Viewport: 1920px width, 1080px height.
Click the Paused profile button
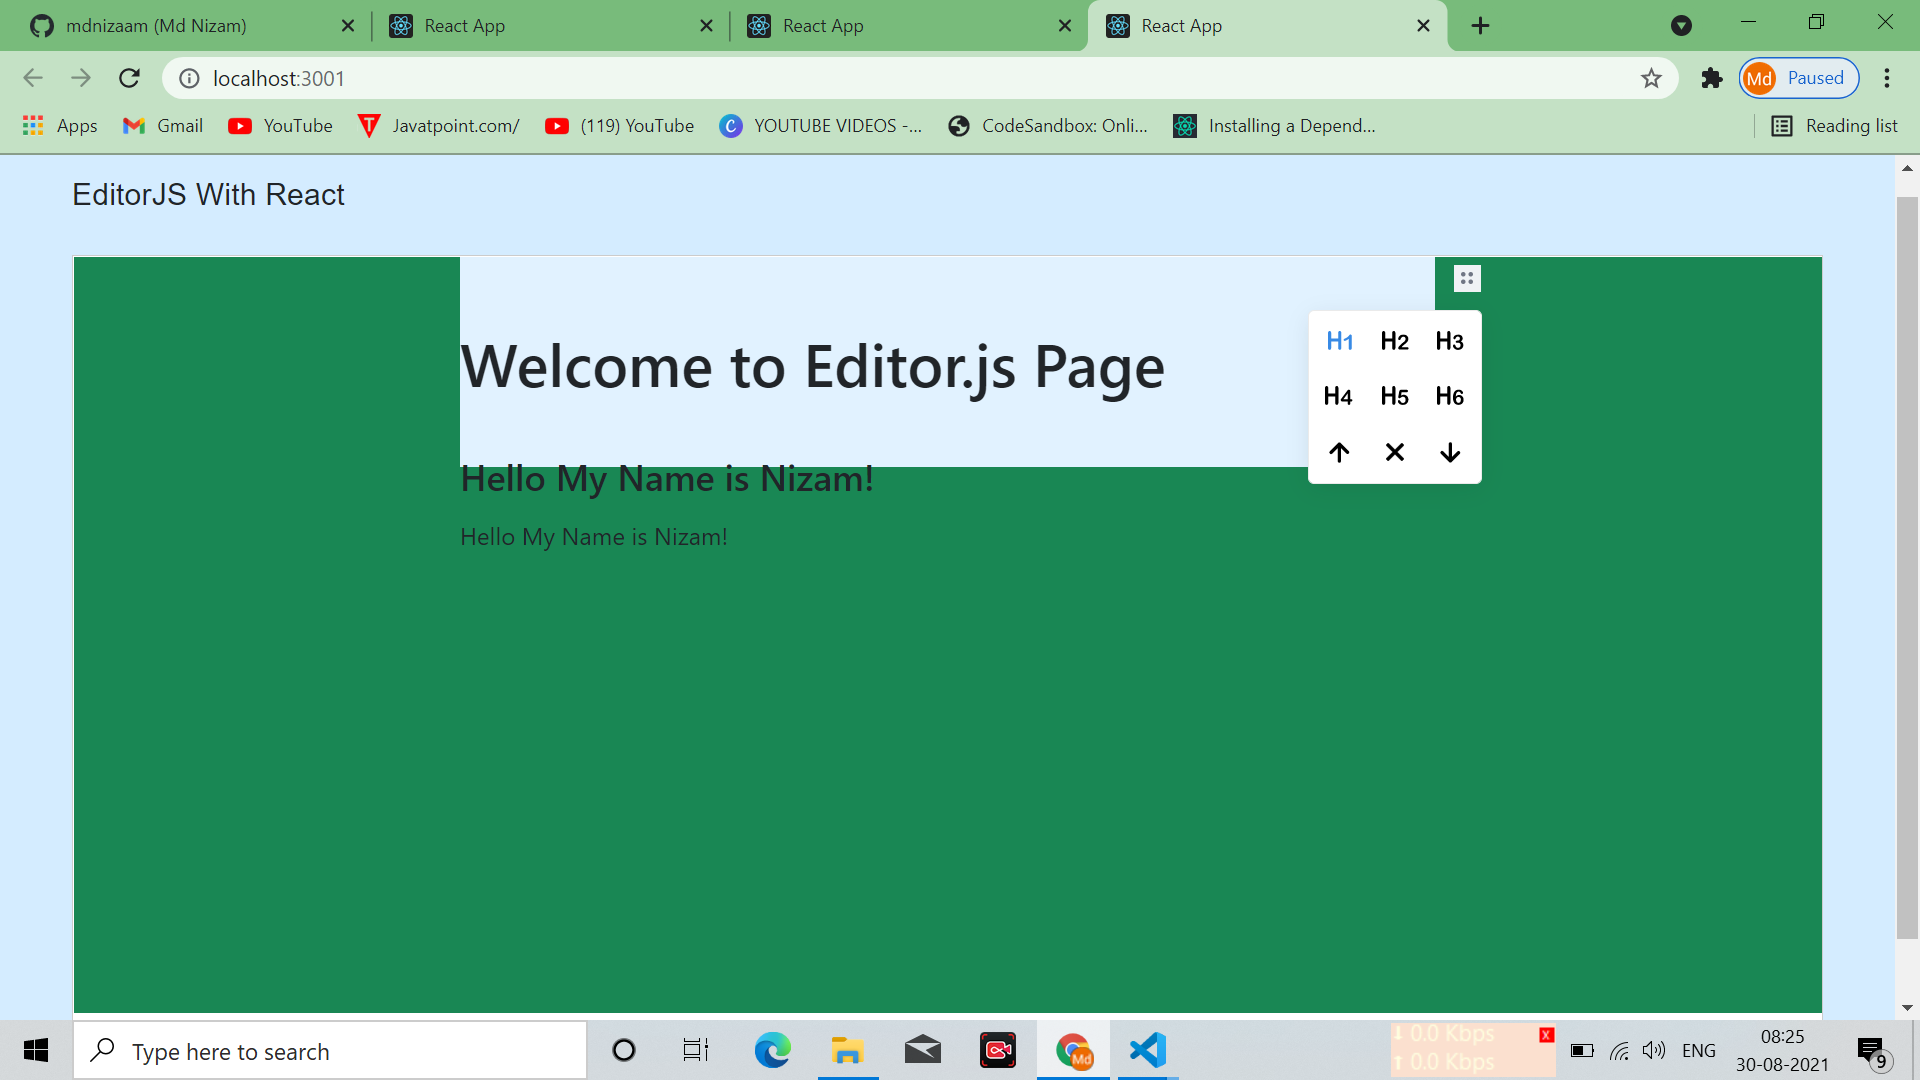pyautogui.click(x=1799, y=78)
